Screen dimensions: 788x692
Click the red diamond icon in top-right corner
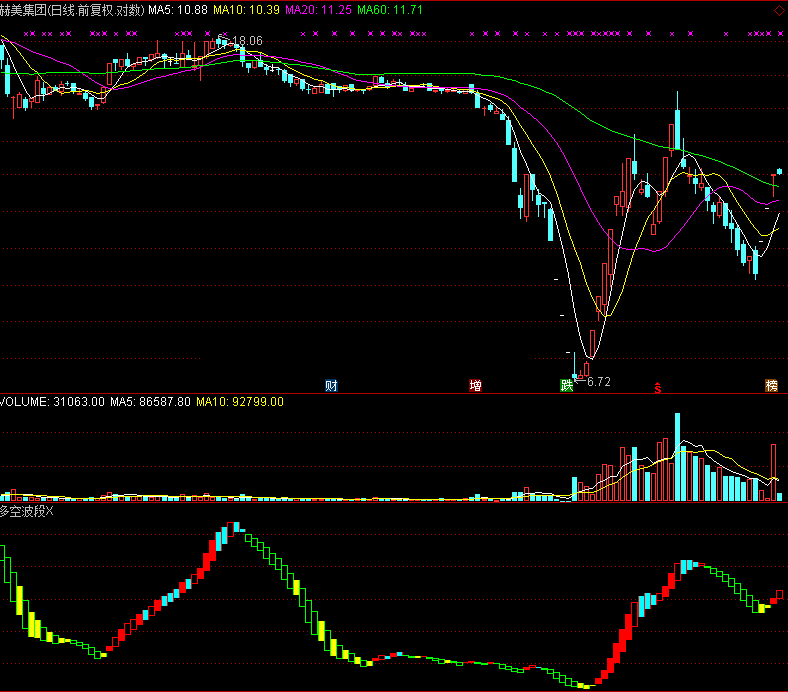coord(779,10)
